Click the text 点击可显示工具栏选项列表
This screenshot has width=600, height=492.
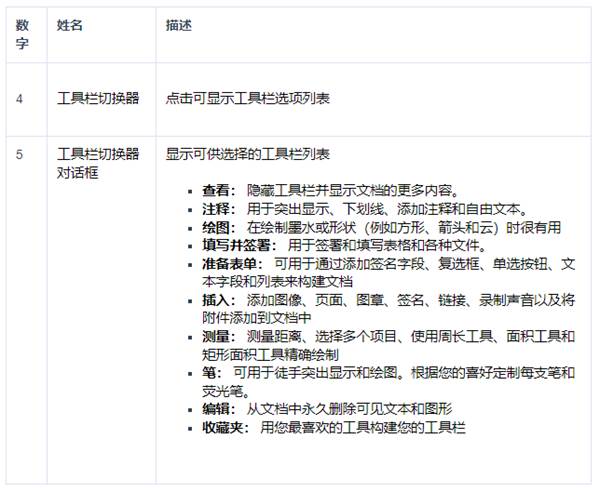click(248, 98)
